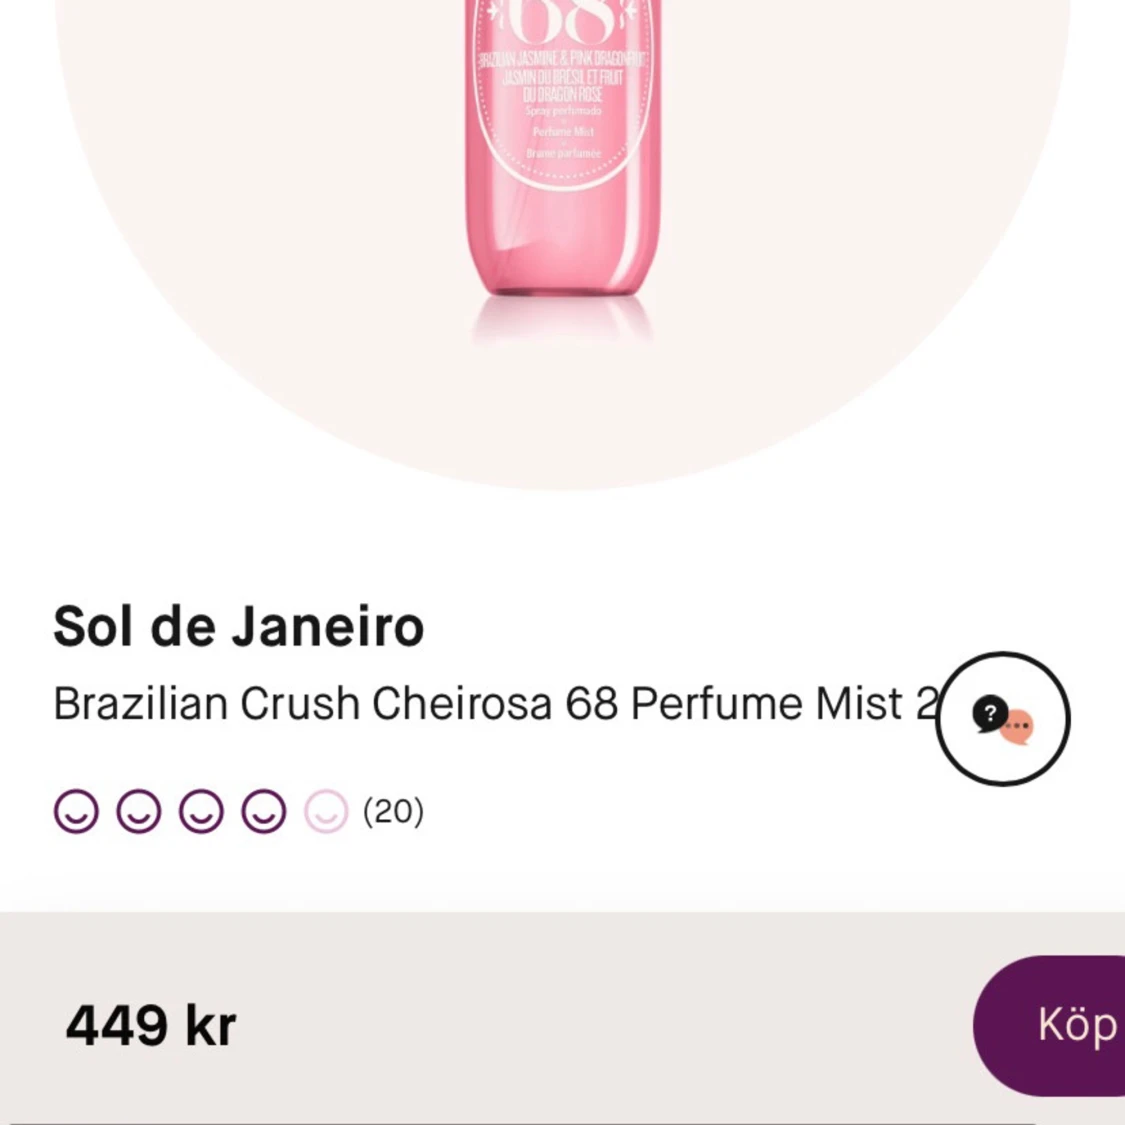This screenshot has height=1125, width=1125.
Task: Choose the fourth smiley rating icon
Action: (x=264, y=811)
